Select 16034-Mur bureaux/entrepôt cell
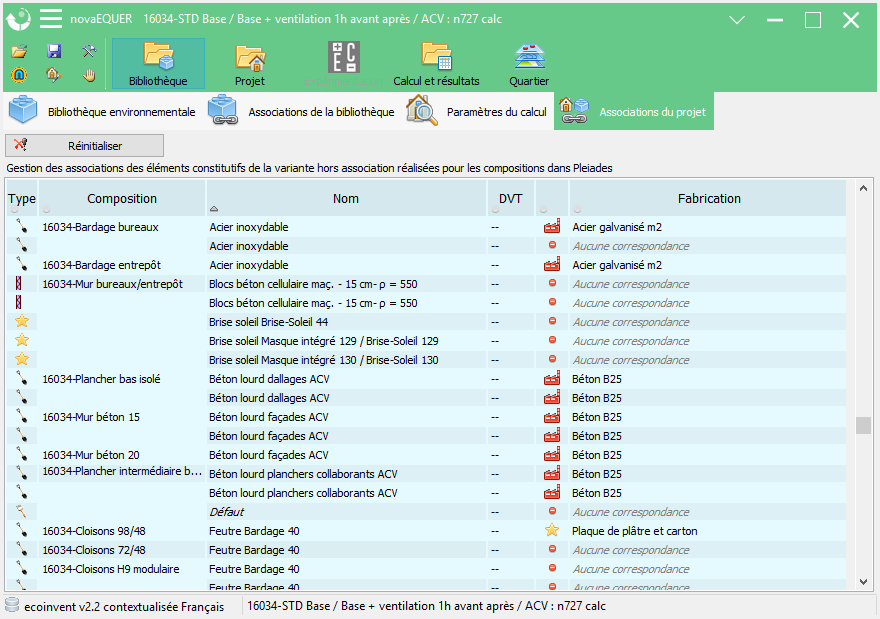This screenshot has width=880, height=619. (122, 284)
